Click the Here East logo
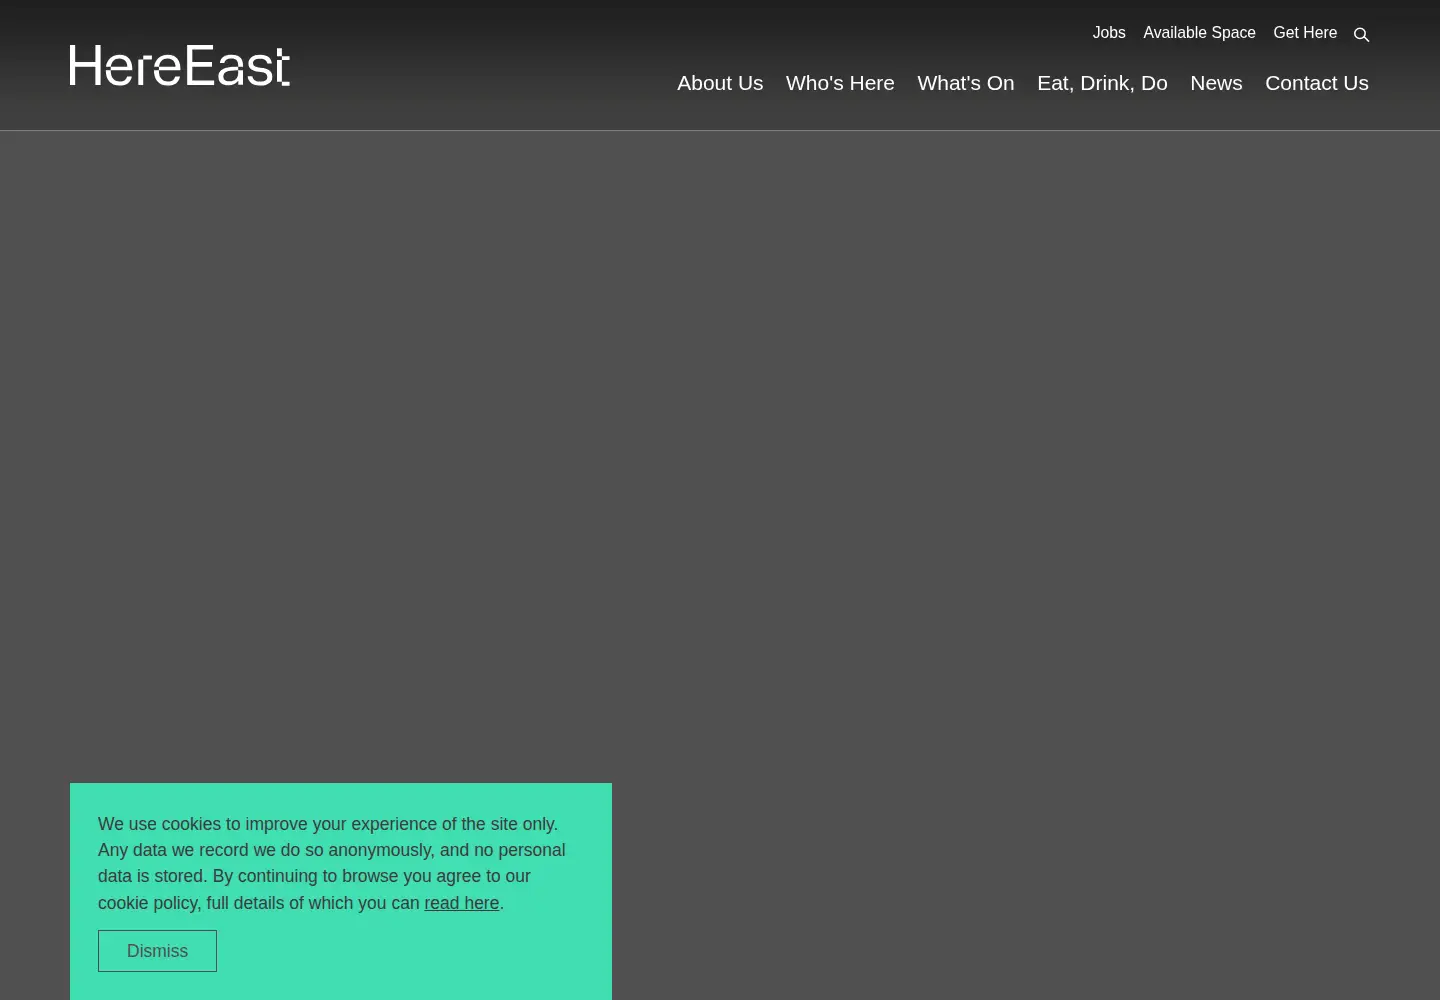The image size is (1440, 1000). 180,65
